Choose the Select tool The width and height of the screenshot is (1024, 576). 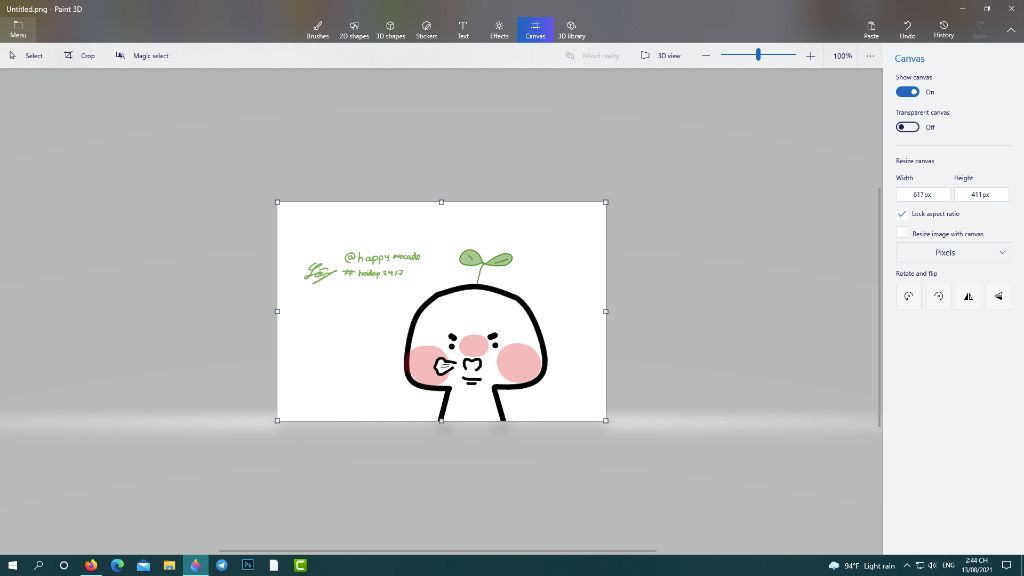26,56
